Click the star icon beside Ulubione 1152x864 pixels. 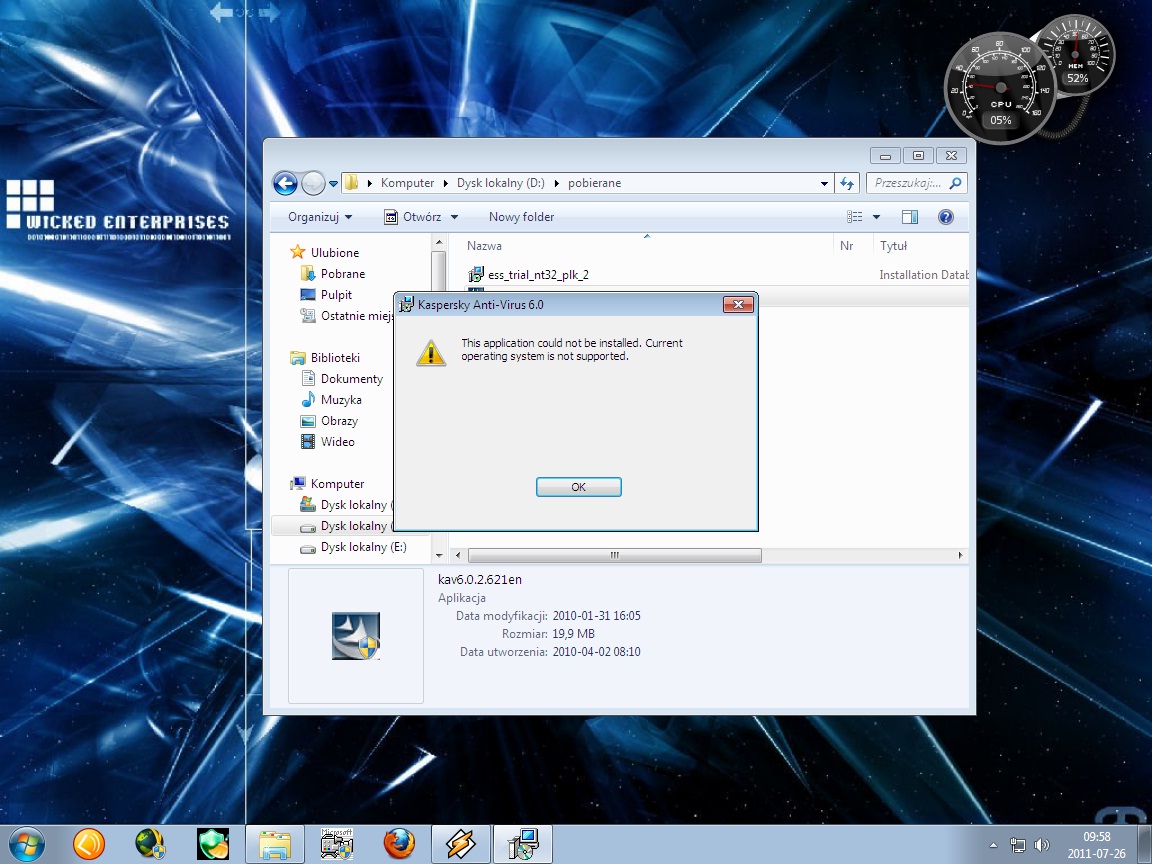pyautogui.click(x=298, y=252)
